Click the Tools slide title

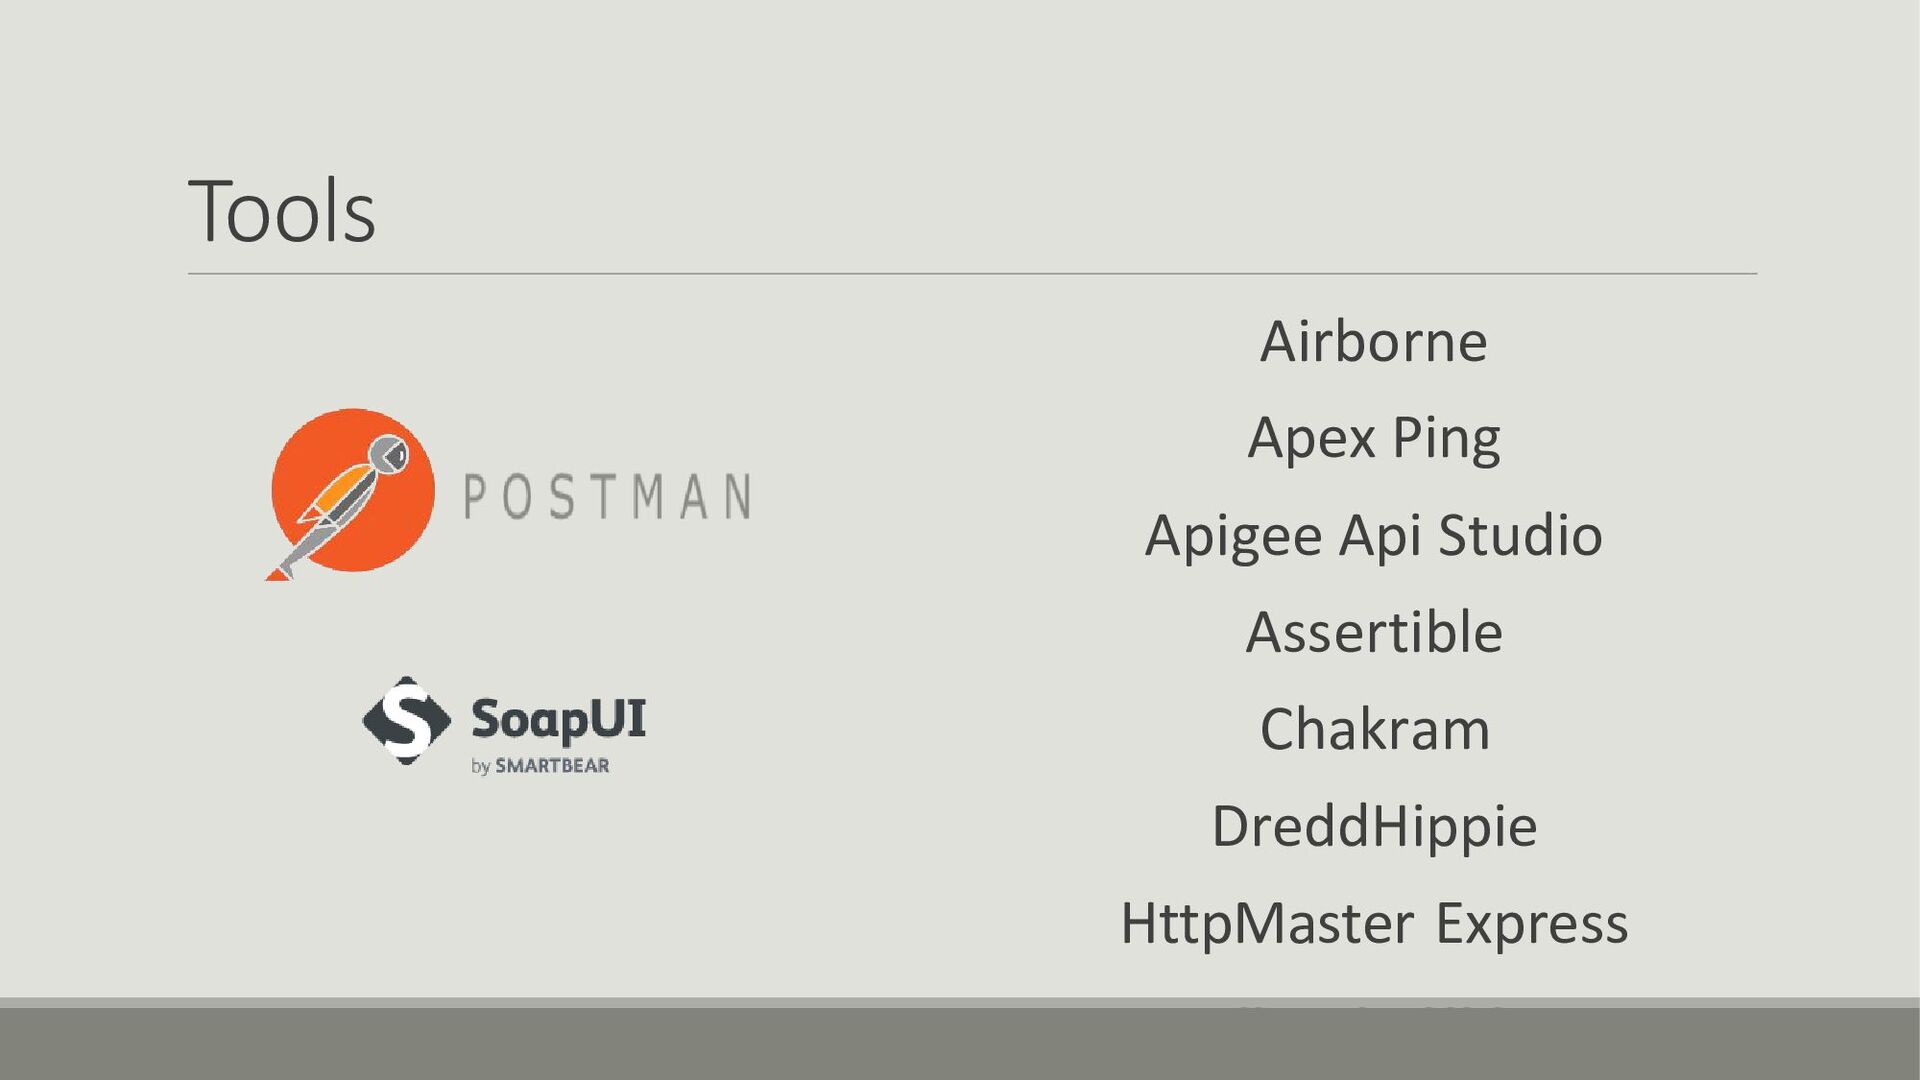(x=282, y=211)
